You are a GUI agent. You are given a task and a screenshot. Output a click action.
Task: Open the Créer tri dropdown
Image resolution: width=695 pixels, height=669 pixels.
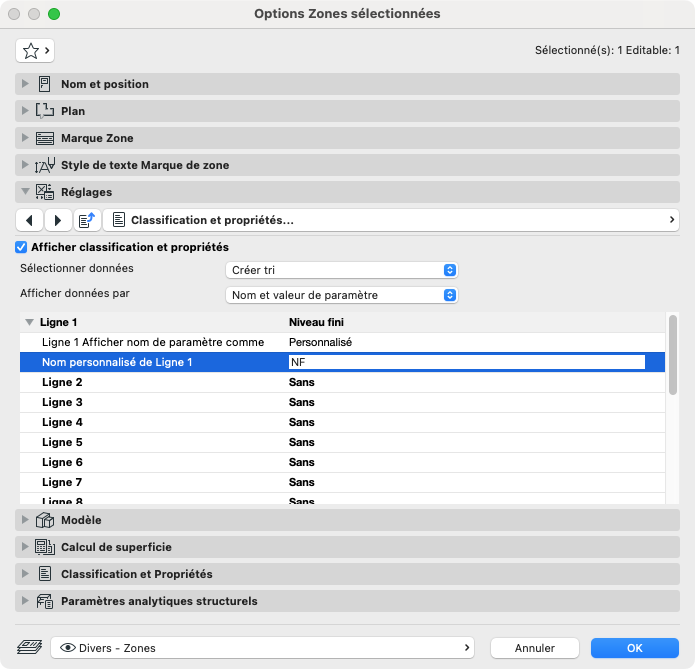coord(341,270)
